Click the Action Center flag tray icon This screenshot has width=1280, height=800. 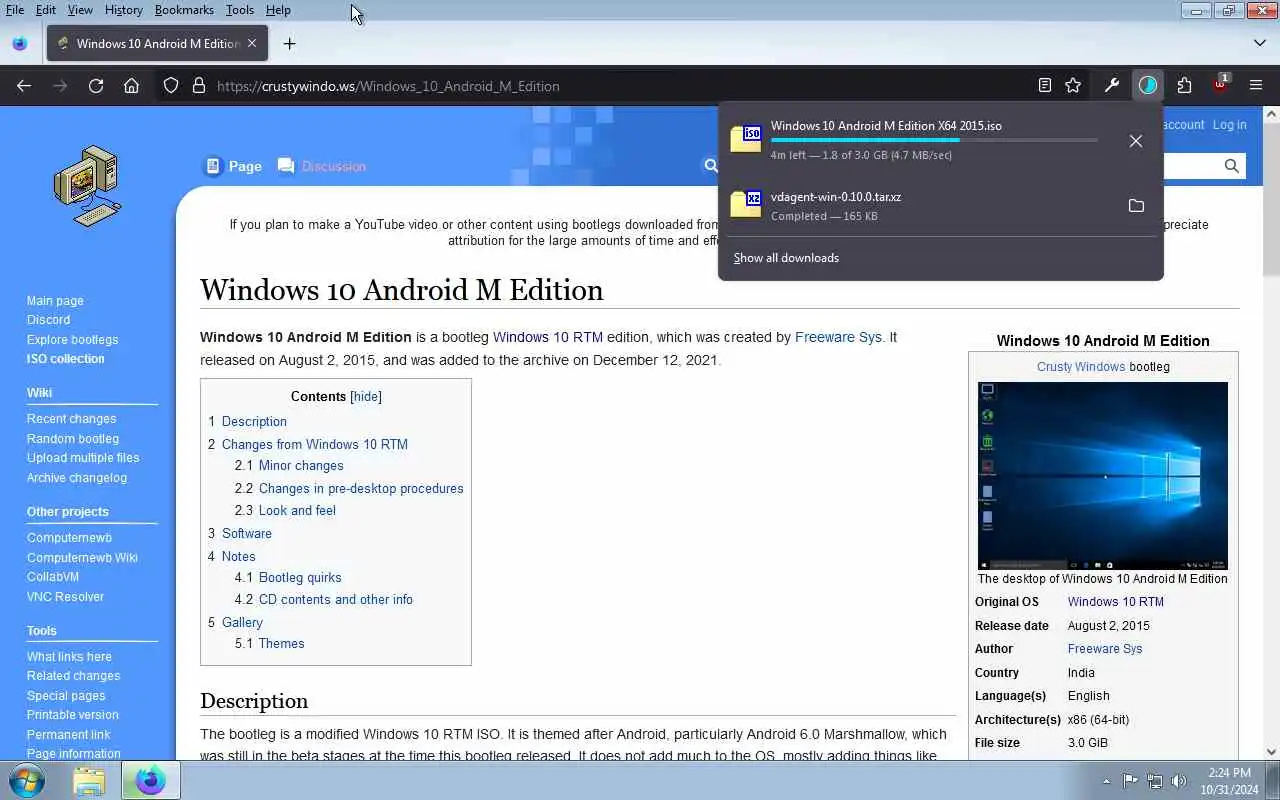tap(1130, 781)
